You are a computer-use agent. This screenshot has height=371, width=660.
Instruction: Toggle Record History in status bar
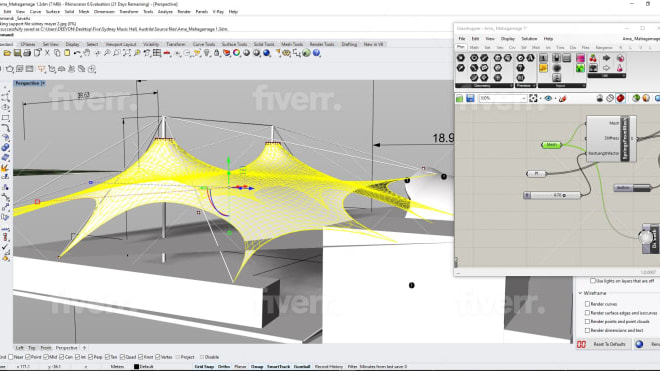(x=329, y=366)
